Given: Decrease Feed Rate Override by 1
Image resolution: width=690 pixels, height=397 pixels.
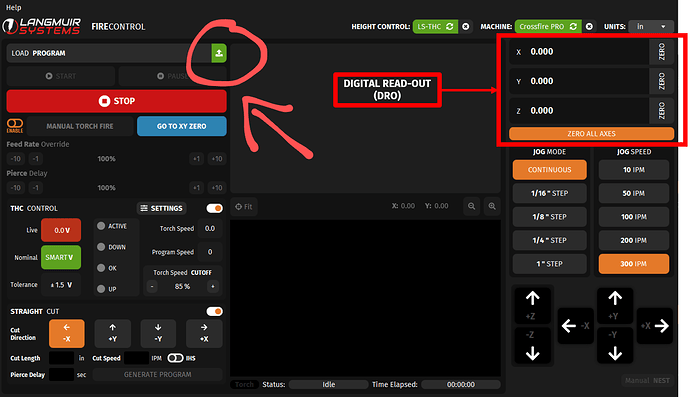Looking at the screenshot, I should pos(36,159).
